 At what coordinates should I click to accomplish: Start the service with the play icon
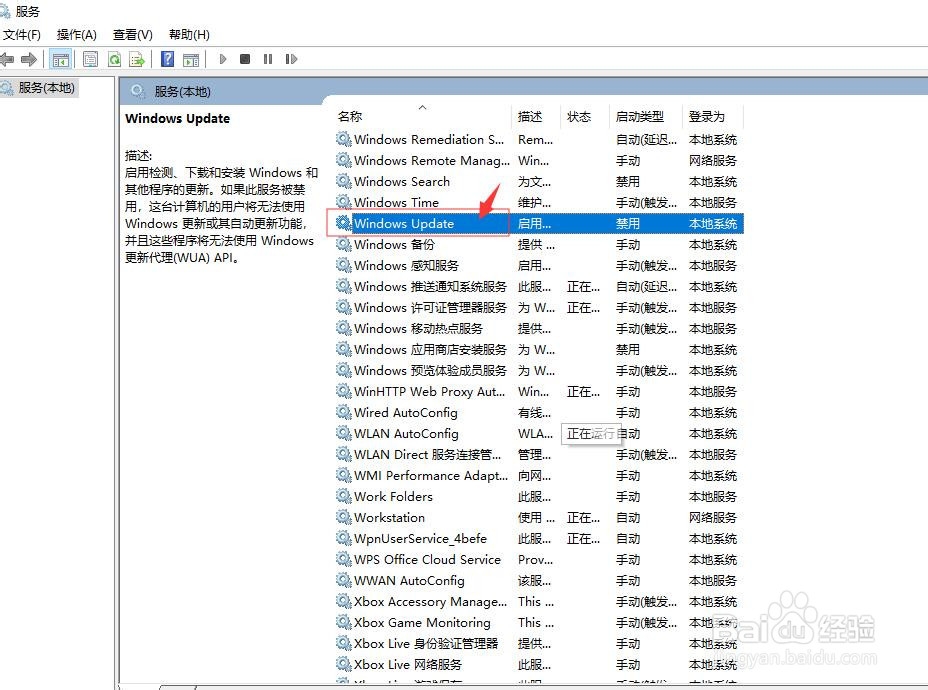pyautogui.click(x=222, y=58)
